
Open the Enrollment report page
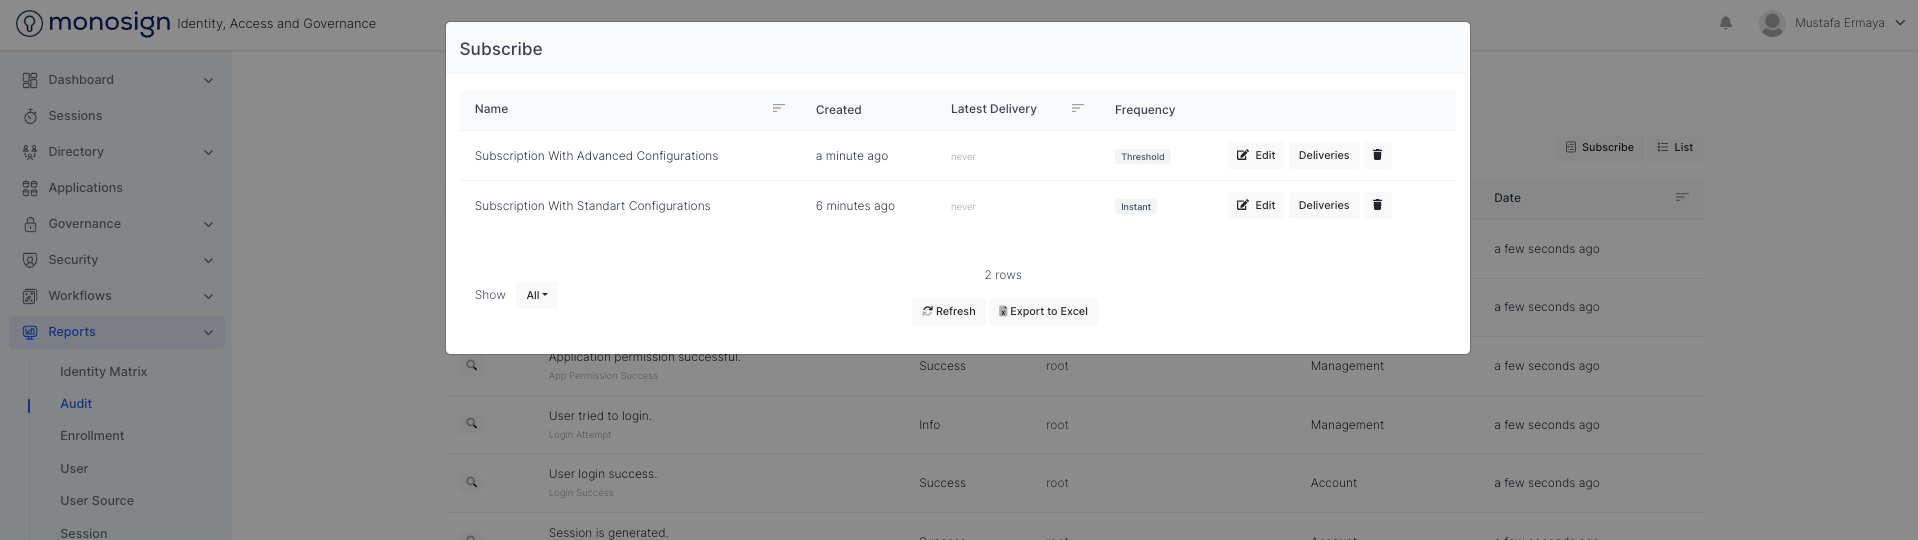pyautogui.click(x=92, y=436)
